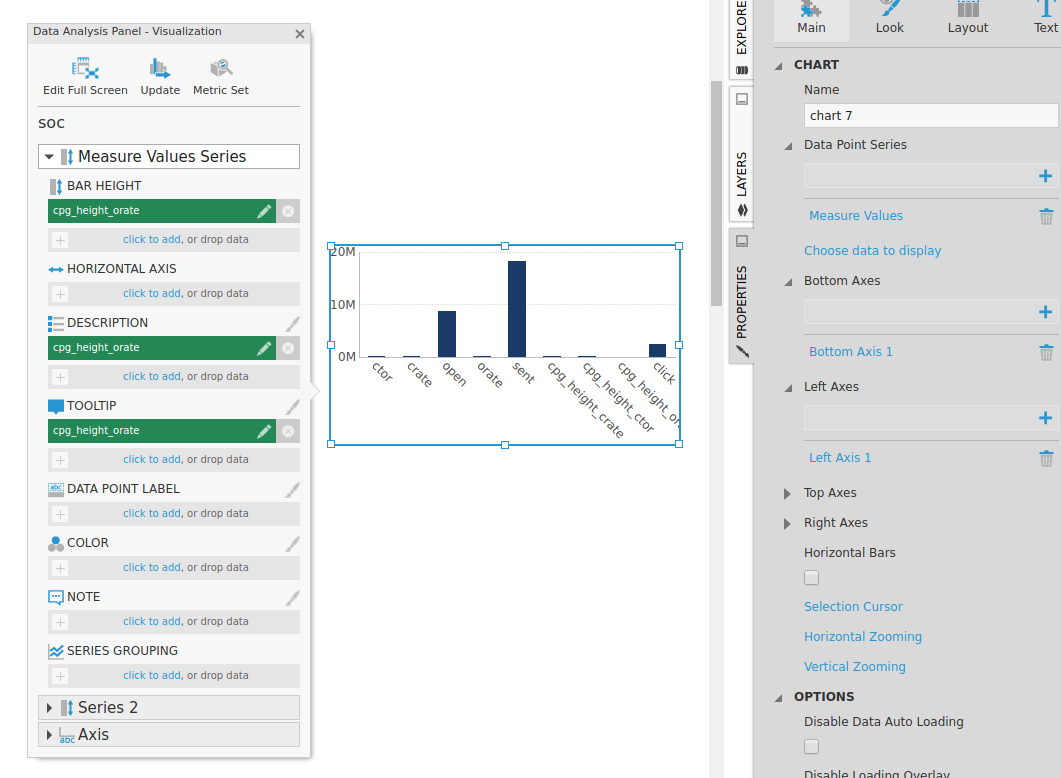Toggle the Horizontal Bars checkbox
1061x778 pixels.
point(811,578)
